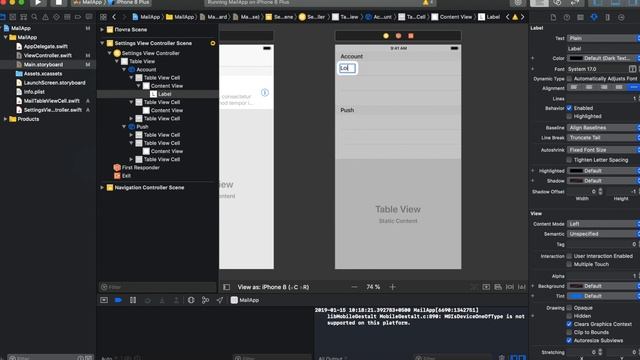640x360 pixels.
Task: Hide the debug area
Action: pos(104,300)
